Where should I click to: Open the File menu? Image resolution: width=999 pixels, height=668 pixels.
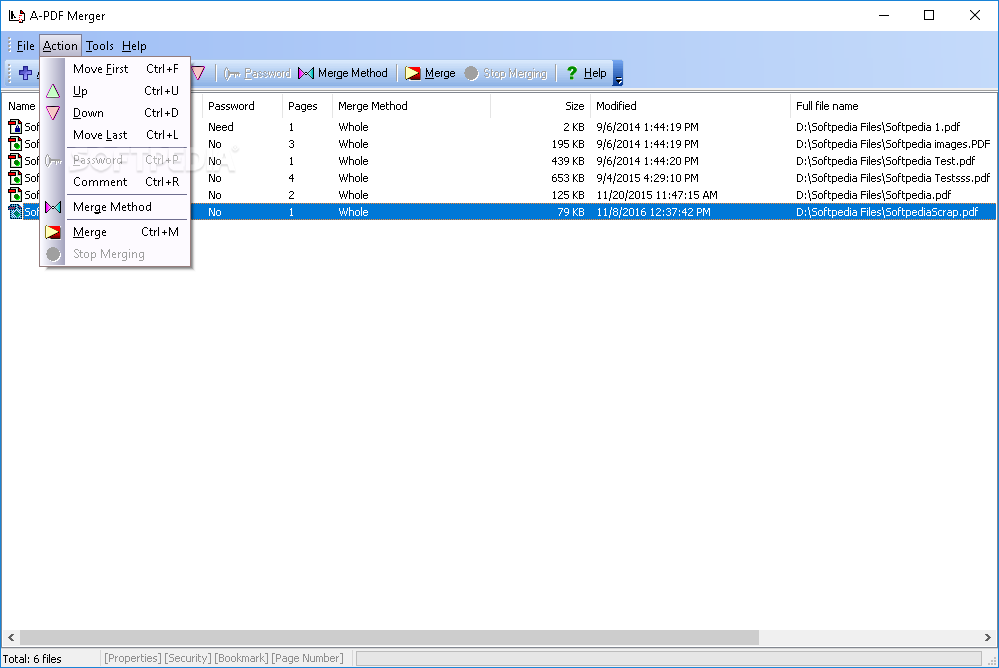click(x=25, y=46)
